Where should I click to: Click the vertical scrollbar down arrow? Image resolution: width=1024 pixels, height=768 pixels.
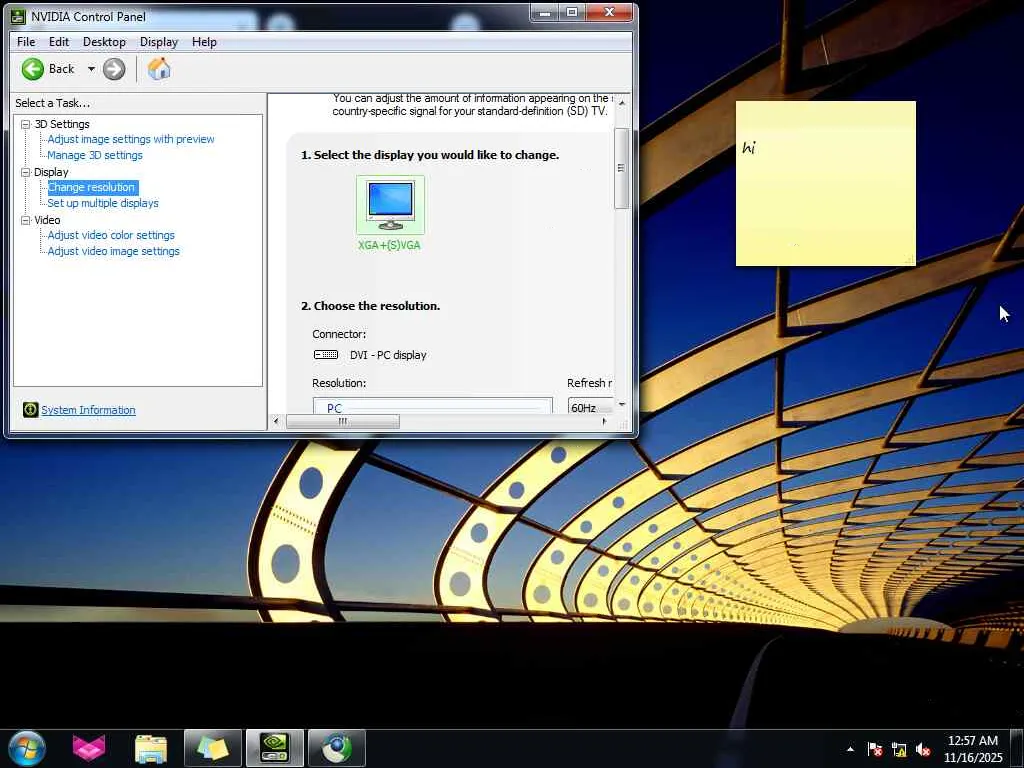pos(622,404)
